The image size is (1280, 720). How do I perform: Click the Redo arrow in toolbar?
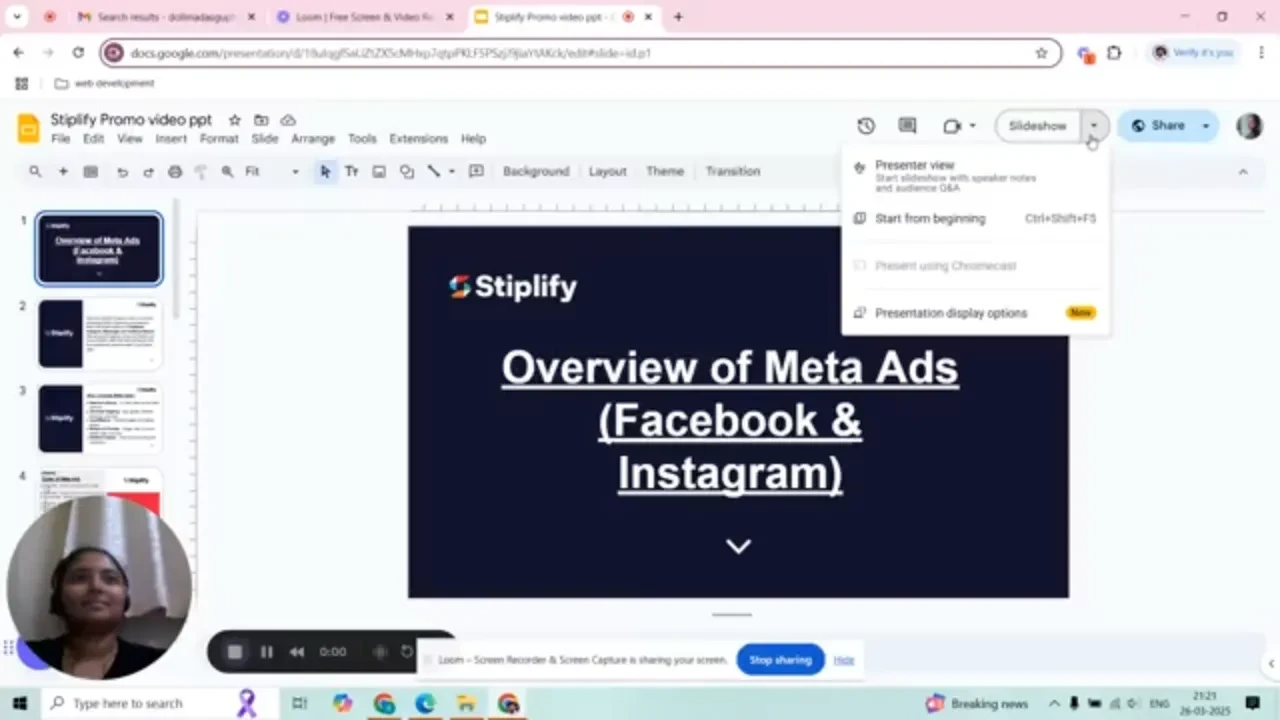148,172
